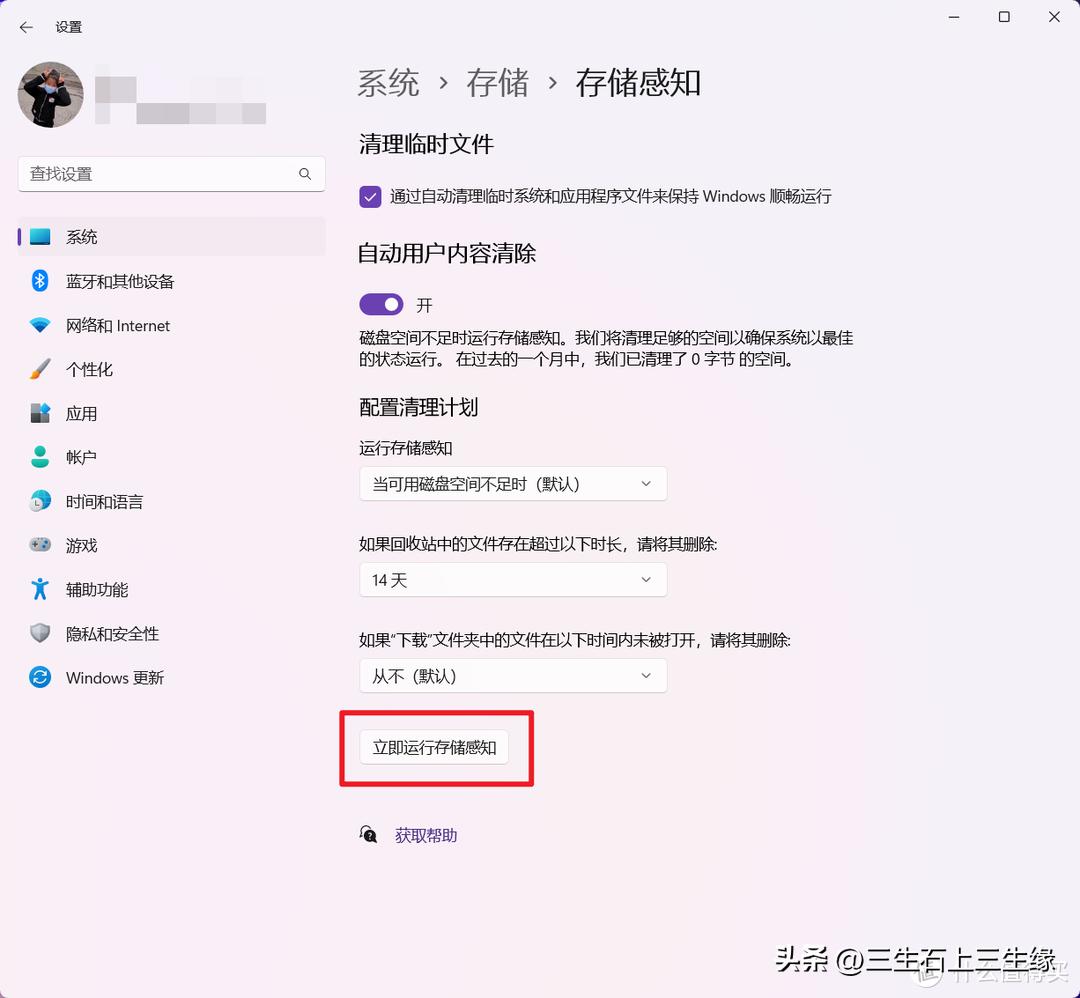Navigate to 存储 via breadcrumb

498,84
